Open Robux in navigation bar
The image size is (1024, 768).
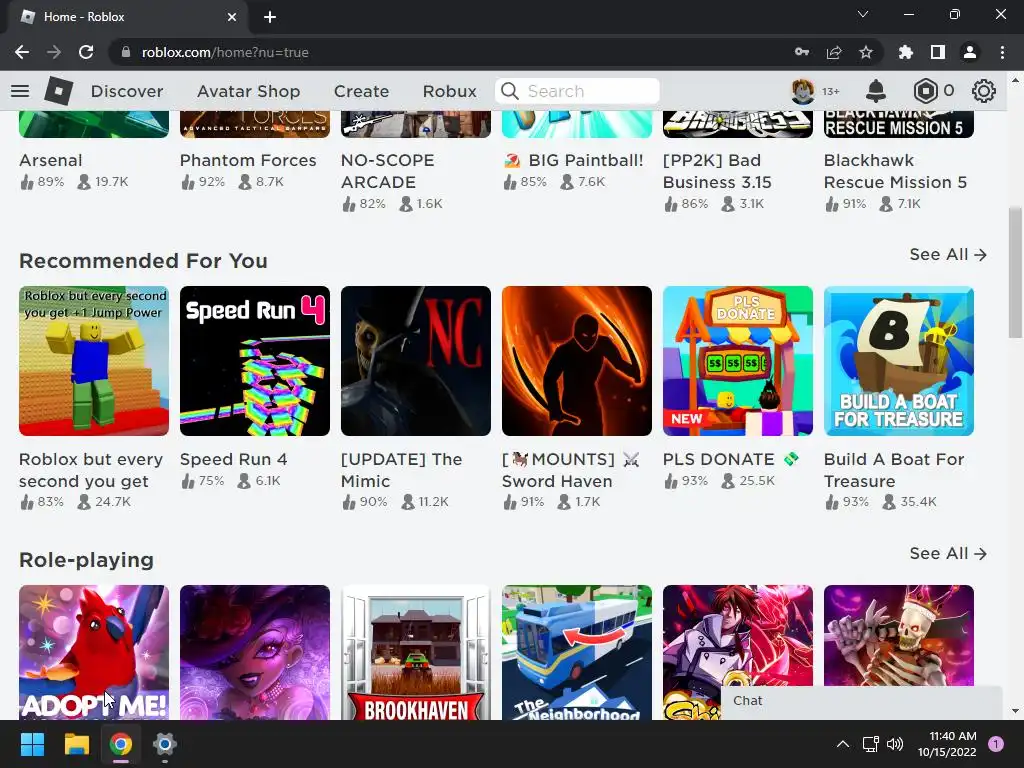pyautogui.click(x=449, y=91)
